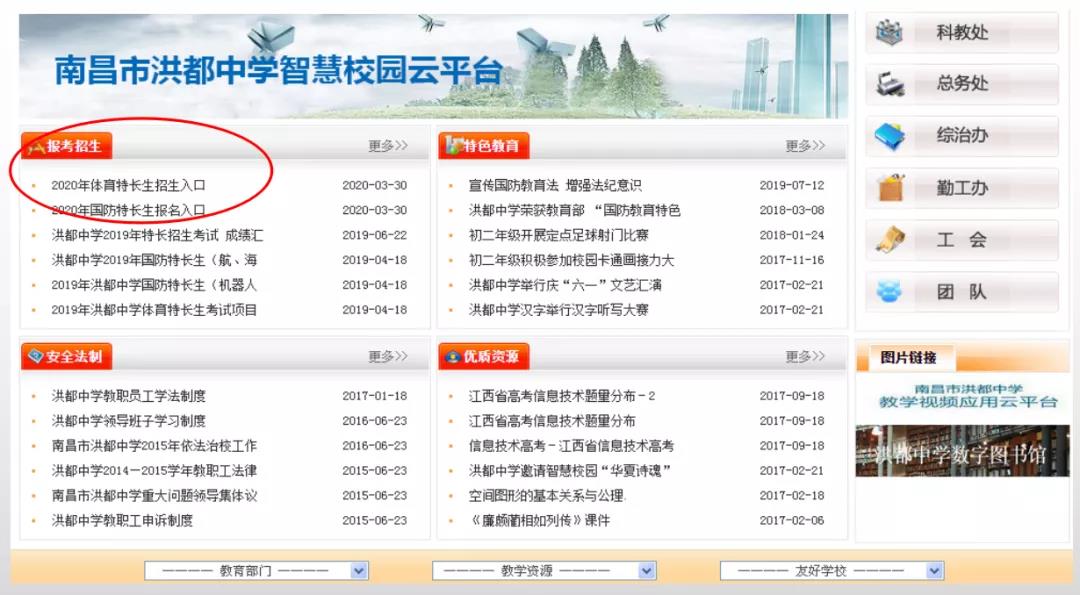This screenshot has height=595, width=1080.
Task: Click the 图片链接 section heading
Action: coord(908,357)
